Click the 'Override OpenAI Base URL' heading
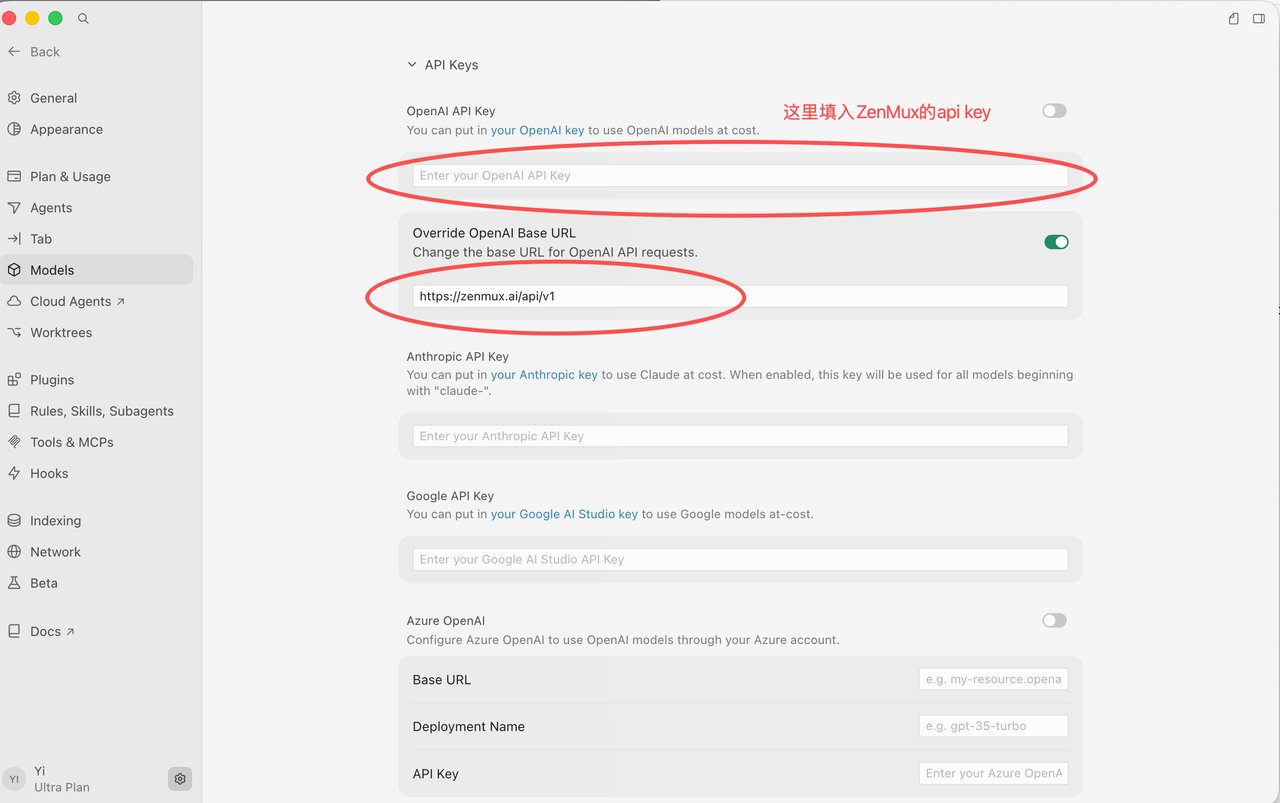 494,233
